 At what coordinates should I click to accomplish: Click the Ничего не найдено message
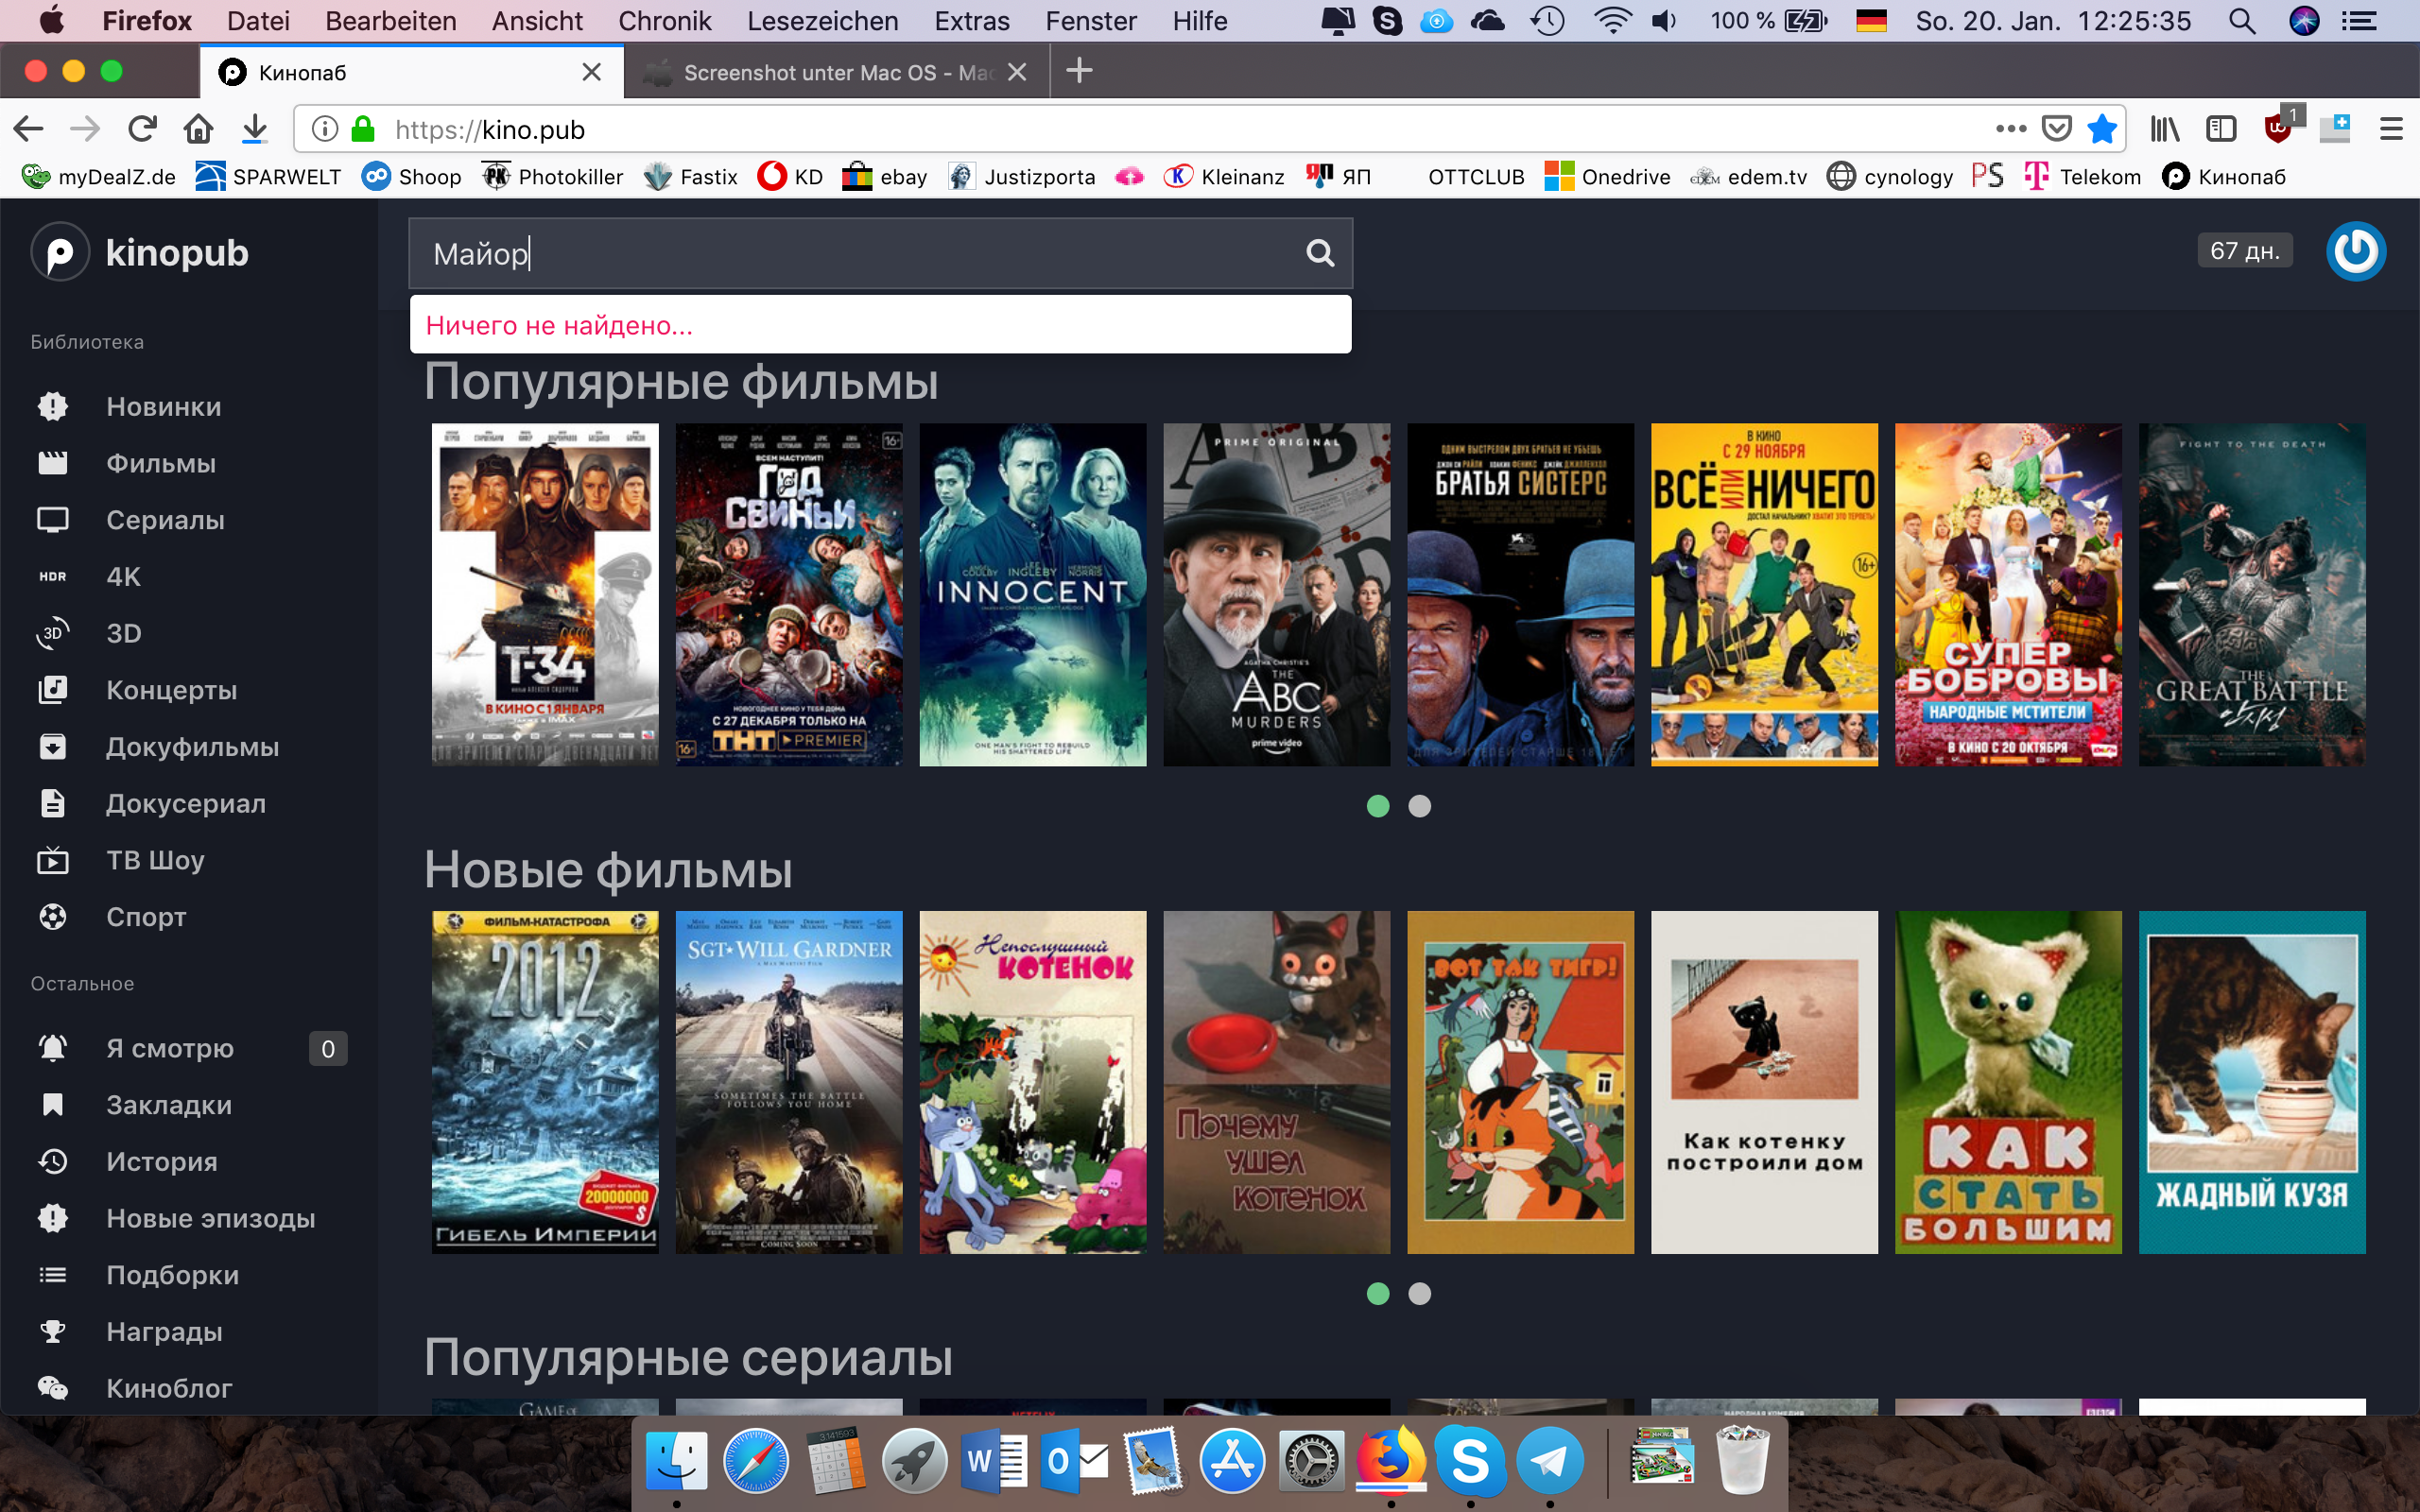coord(559,325)
